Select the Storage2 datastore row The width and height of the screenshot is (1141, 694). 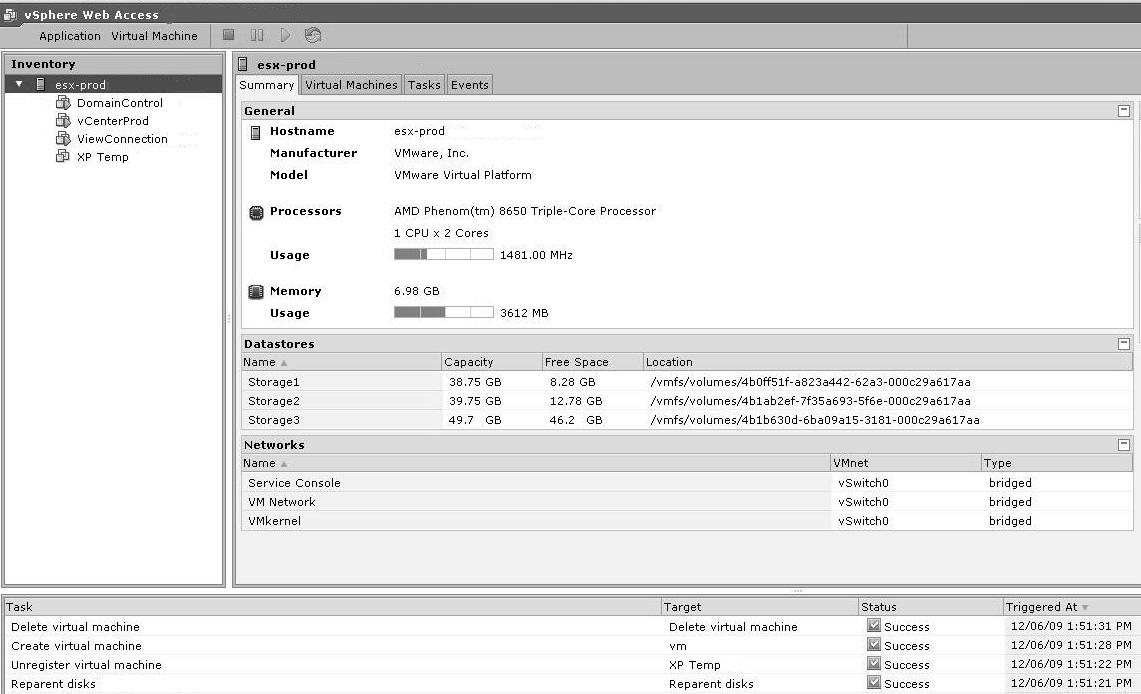click(x=687, y=400)
